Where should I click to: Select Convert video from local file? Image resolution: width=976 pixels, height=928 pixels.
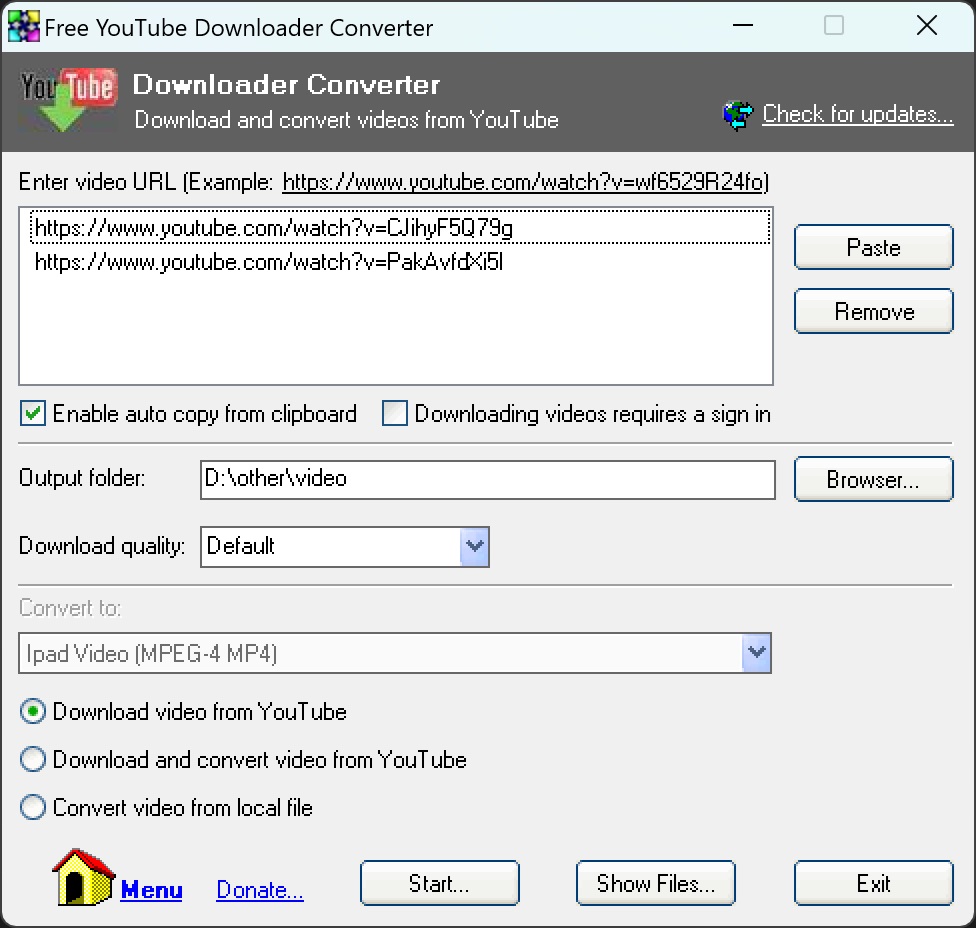[x=34, y=808]
